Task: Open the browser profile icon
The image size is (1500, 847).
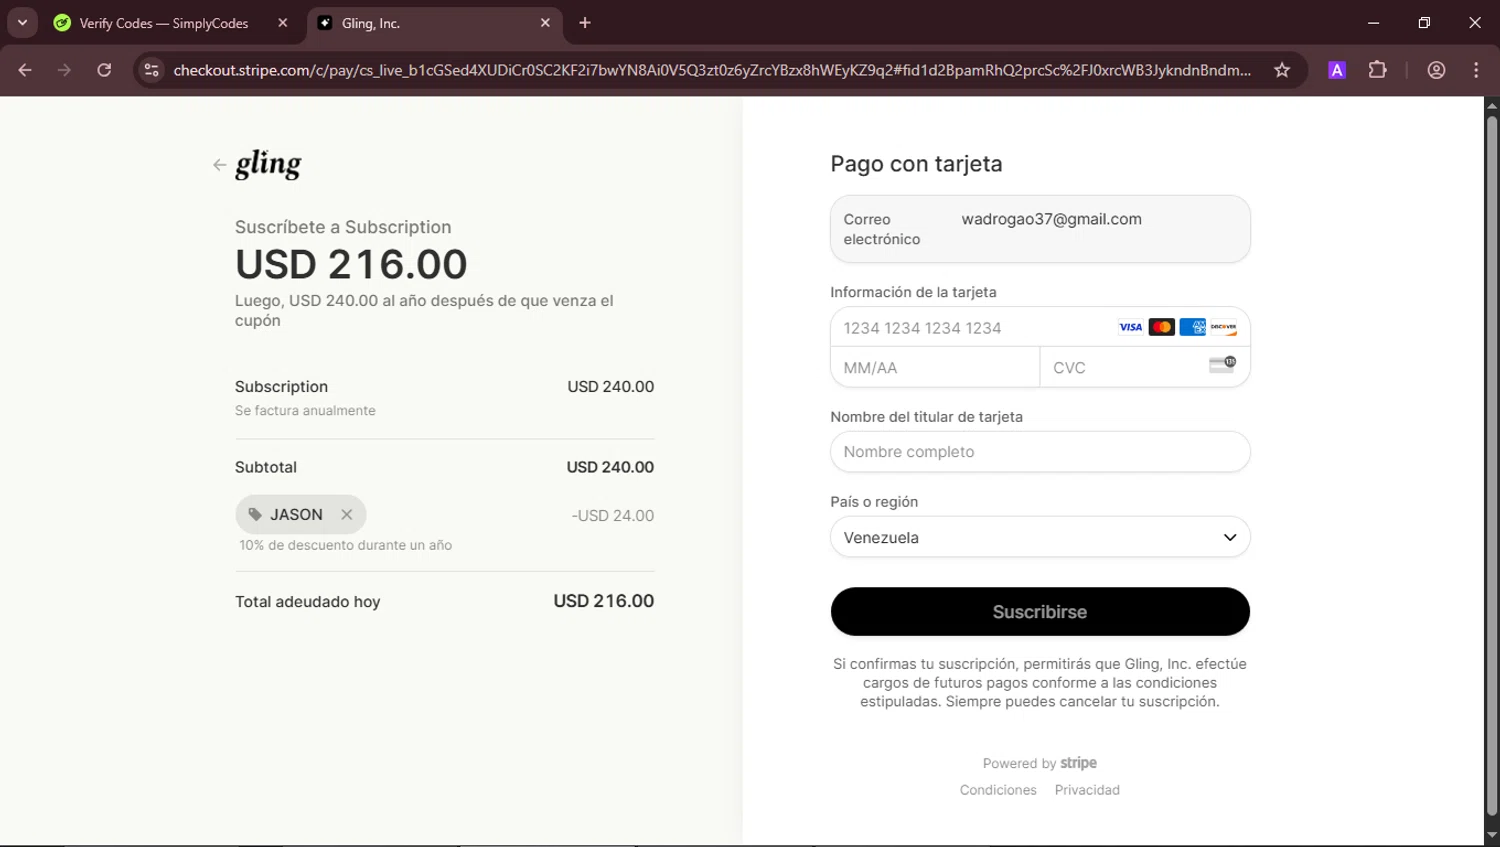Action: pyautogui.click(x=1436, y=70)
